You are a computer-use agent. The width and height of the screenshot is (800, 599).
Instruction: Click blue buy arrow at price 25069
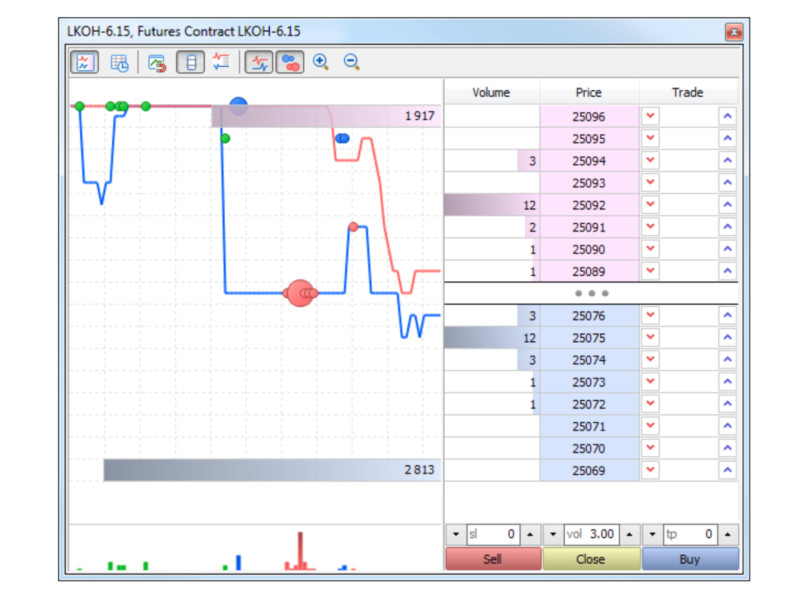pyautogui.click(x=728, y=470)
